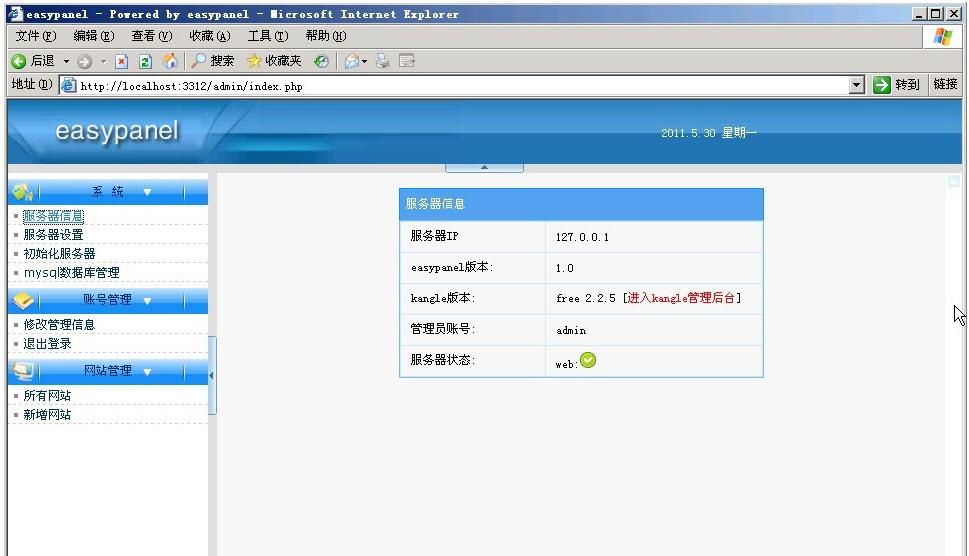The height and width of the screenshot is (556, 969).
Task: Click the Windows flag logo icon
Action: pyautogui.click(x=942, y=37)
